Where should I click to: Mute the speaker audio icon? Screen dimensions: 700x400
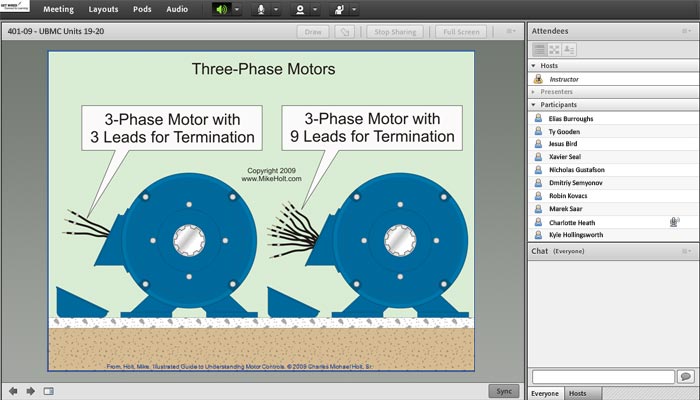point(220,9)
